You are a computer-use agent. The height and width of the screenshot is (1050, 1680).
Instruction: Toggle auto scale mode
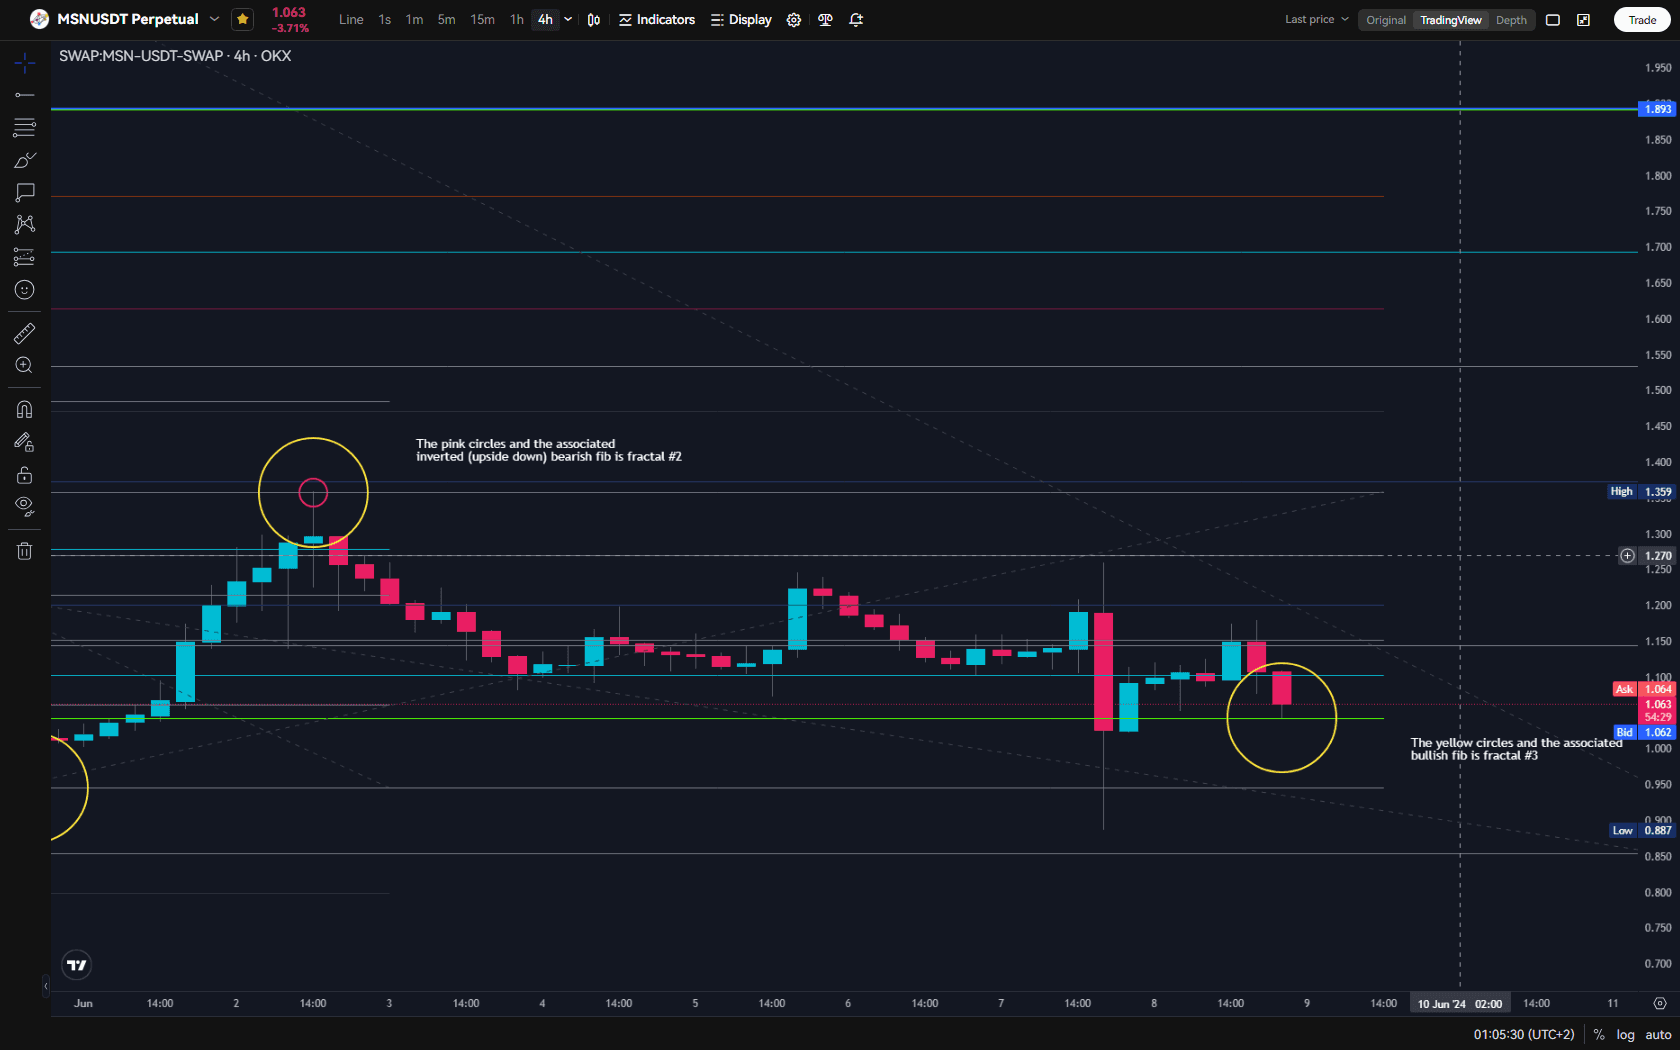[1658, 1035]
